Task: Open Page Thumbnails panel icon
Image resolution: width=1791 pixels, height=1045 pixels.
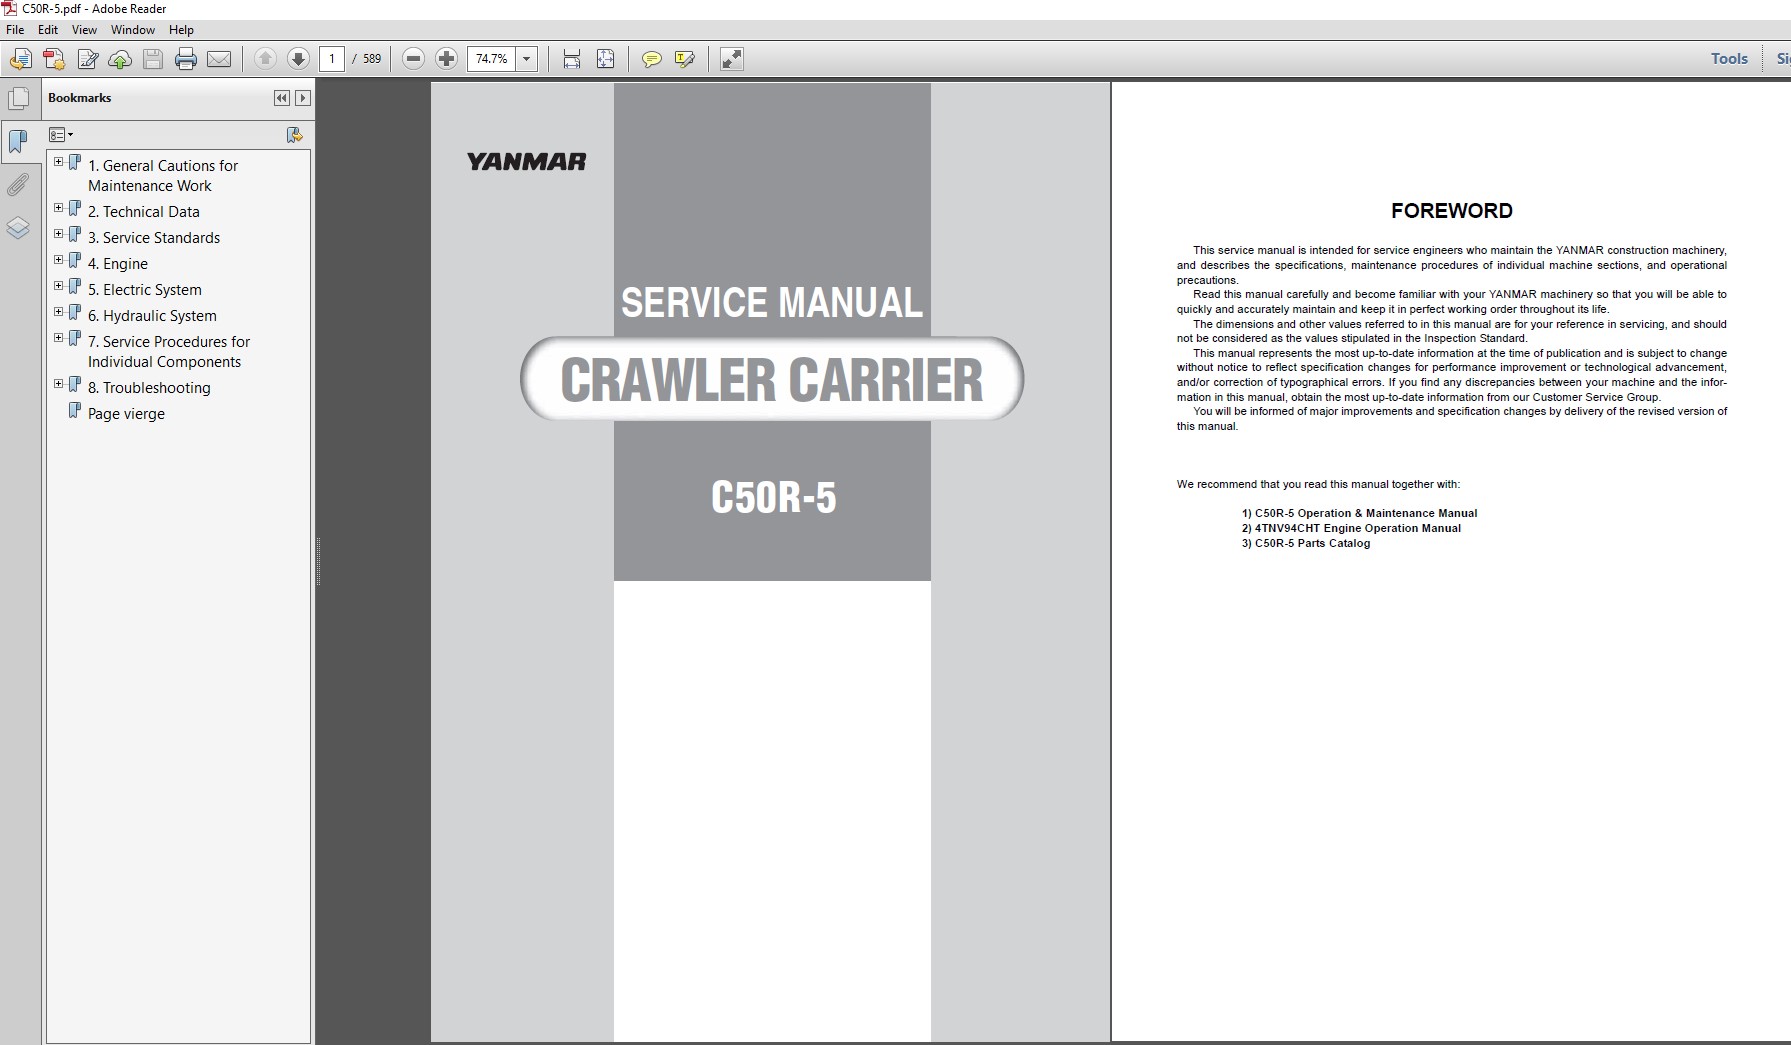Action: [18, 99]
